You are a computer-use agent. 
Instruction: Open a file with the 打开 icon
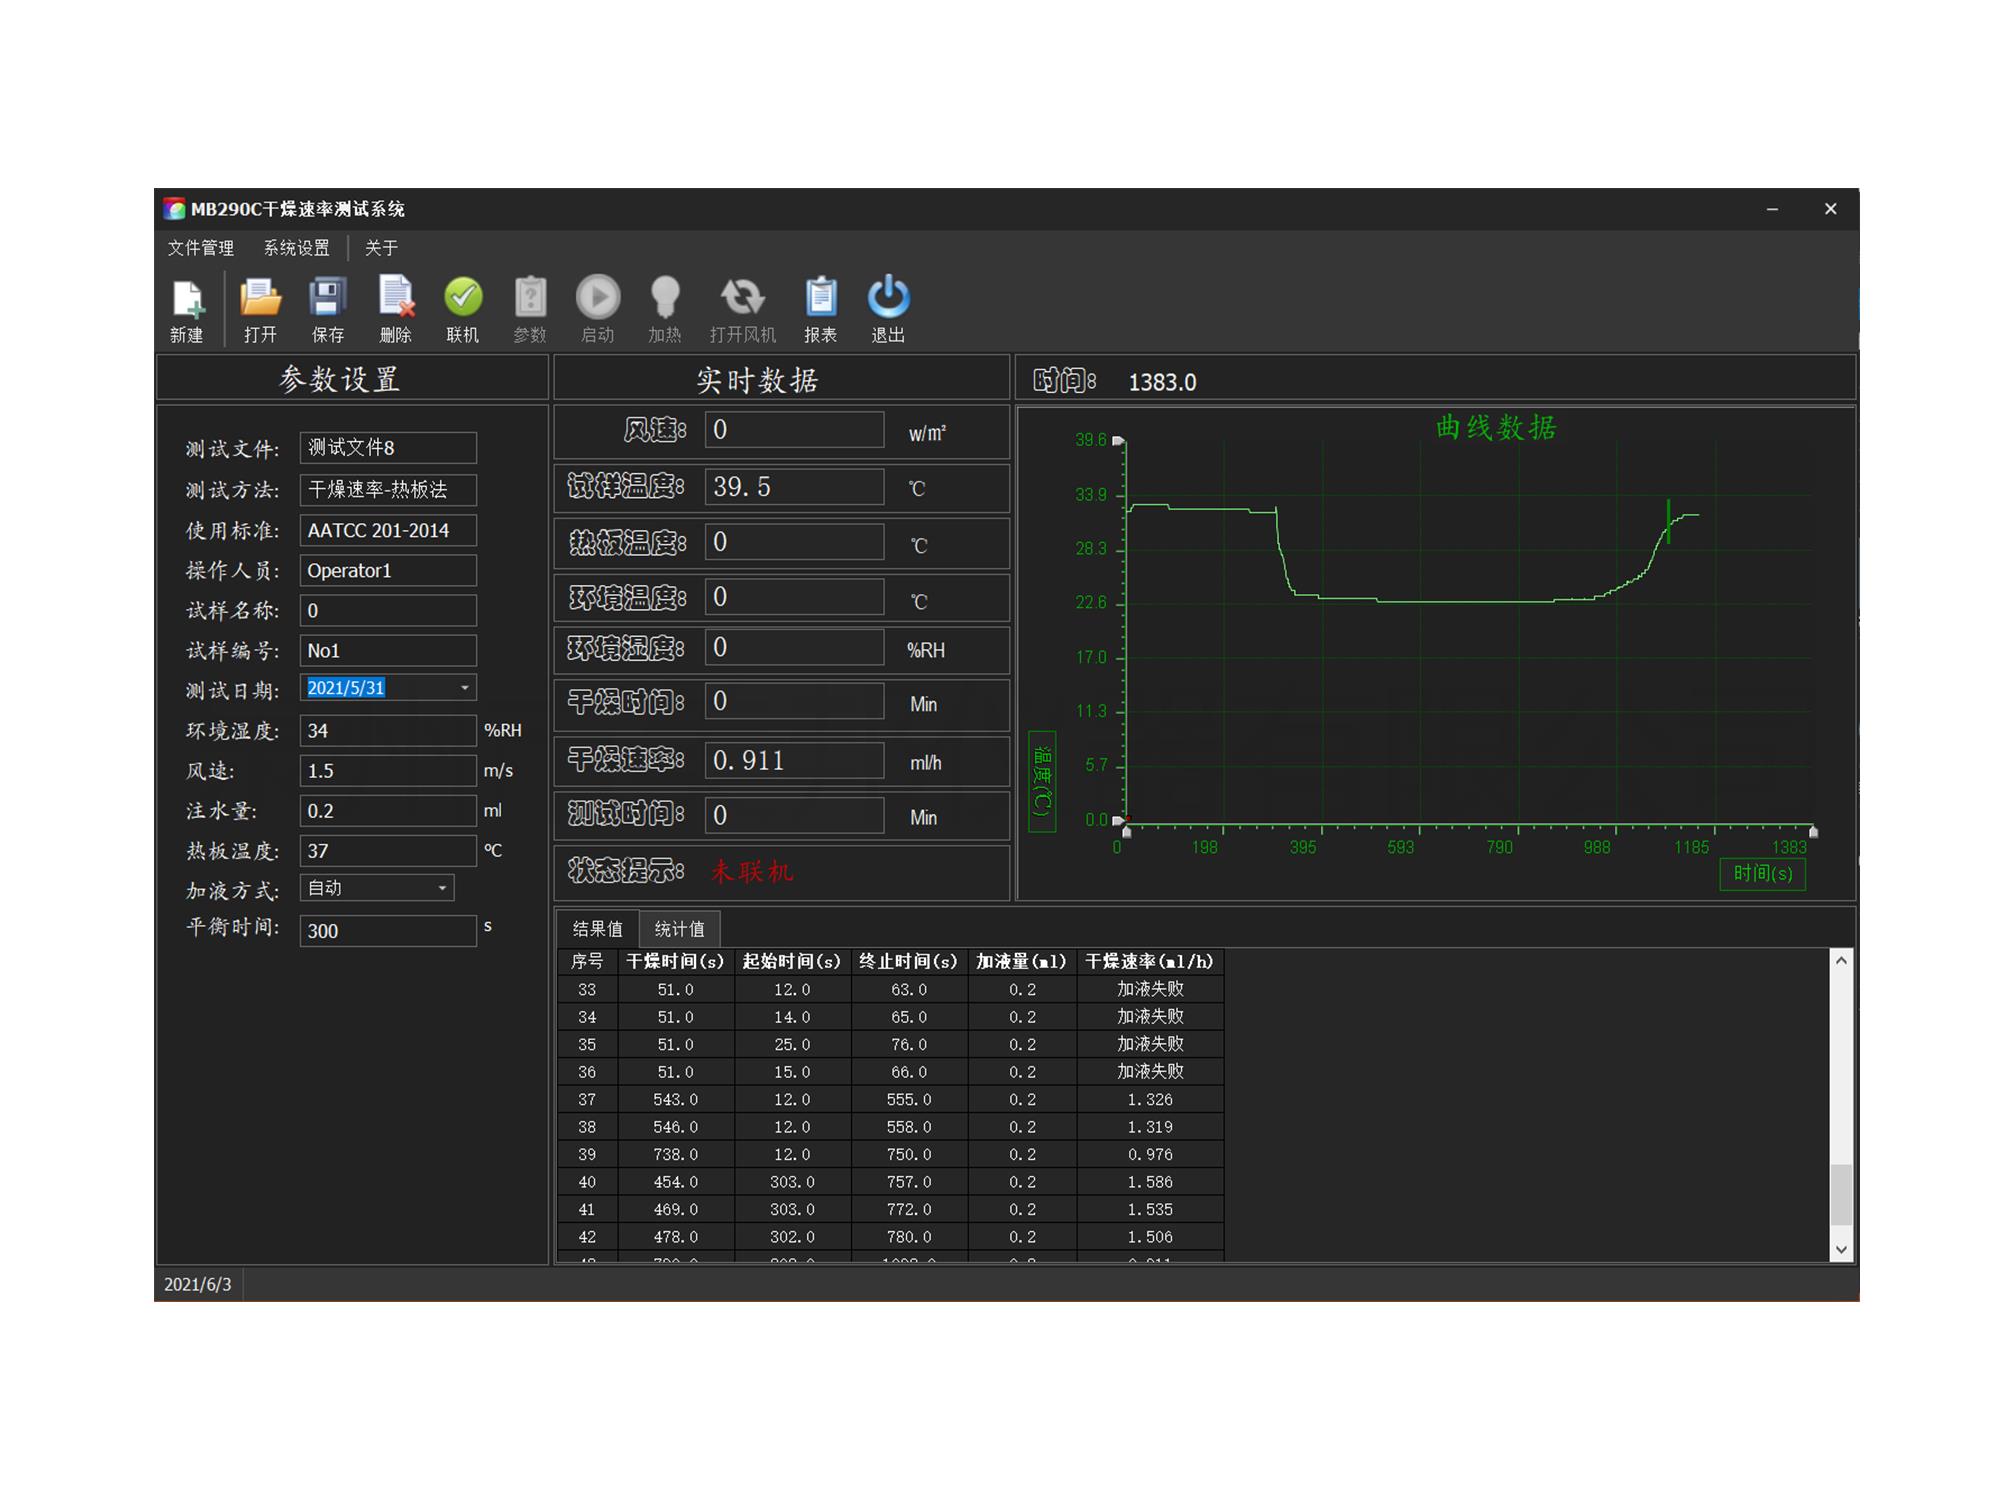click(x=260, y=299)
